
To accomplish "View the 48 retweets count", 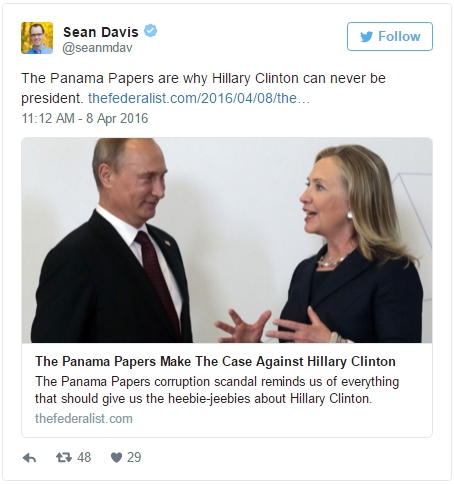I will point(84,457).
